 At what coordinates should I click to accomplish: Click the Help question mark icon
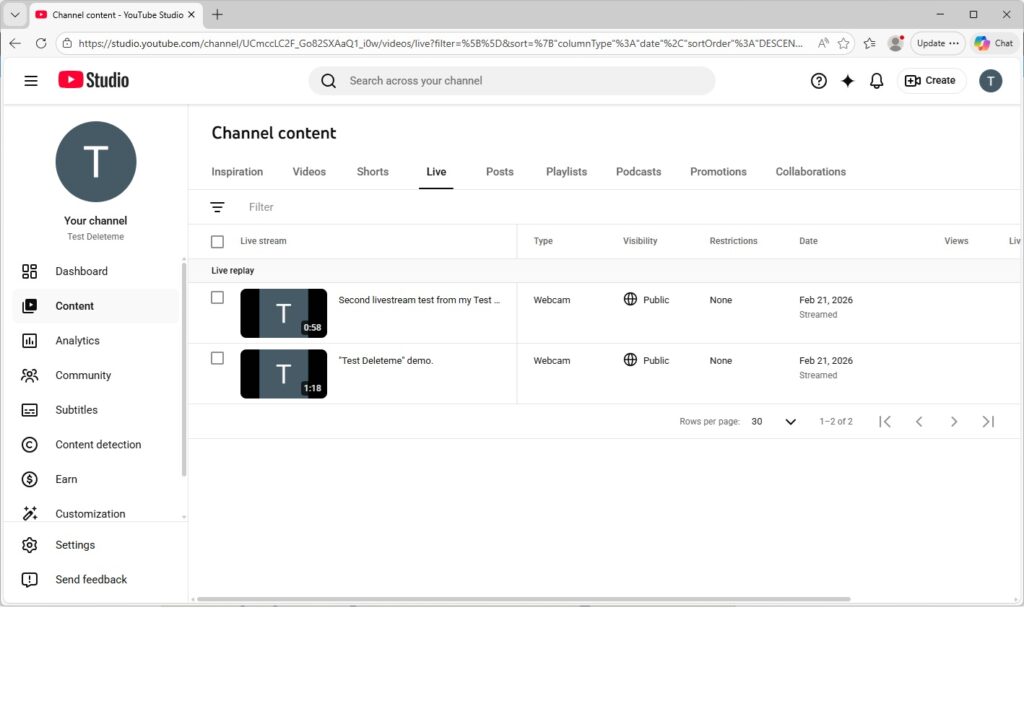tap(818, 81)
